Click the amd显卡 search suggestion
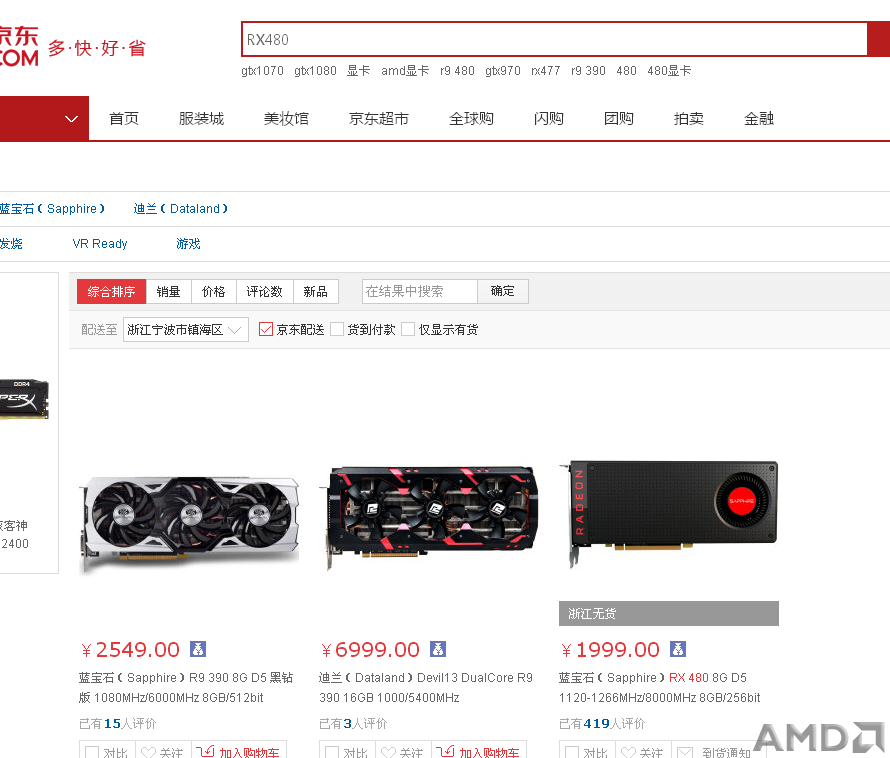The width and height of the screenshot is (890, 758). [x=405, y=71]
